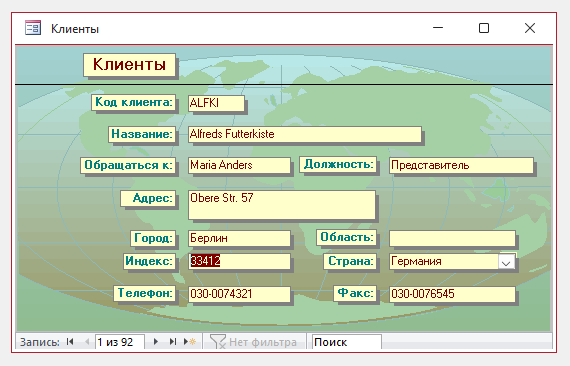Click the Клиенты form icon in title bar
This screenshot has width=570, height=366.
point(33,28)
